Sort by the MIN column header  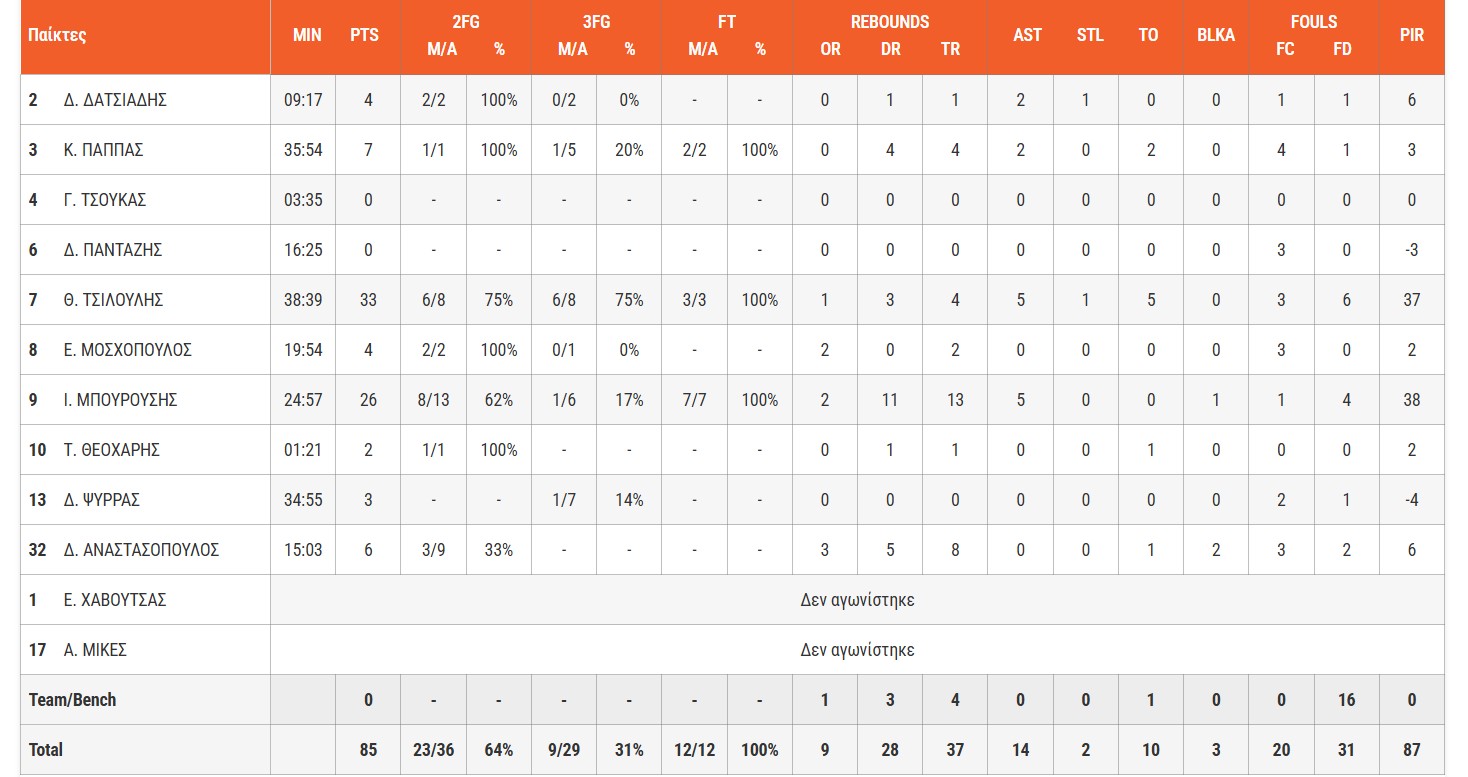pos(307,35)
